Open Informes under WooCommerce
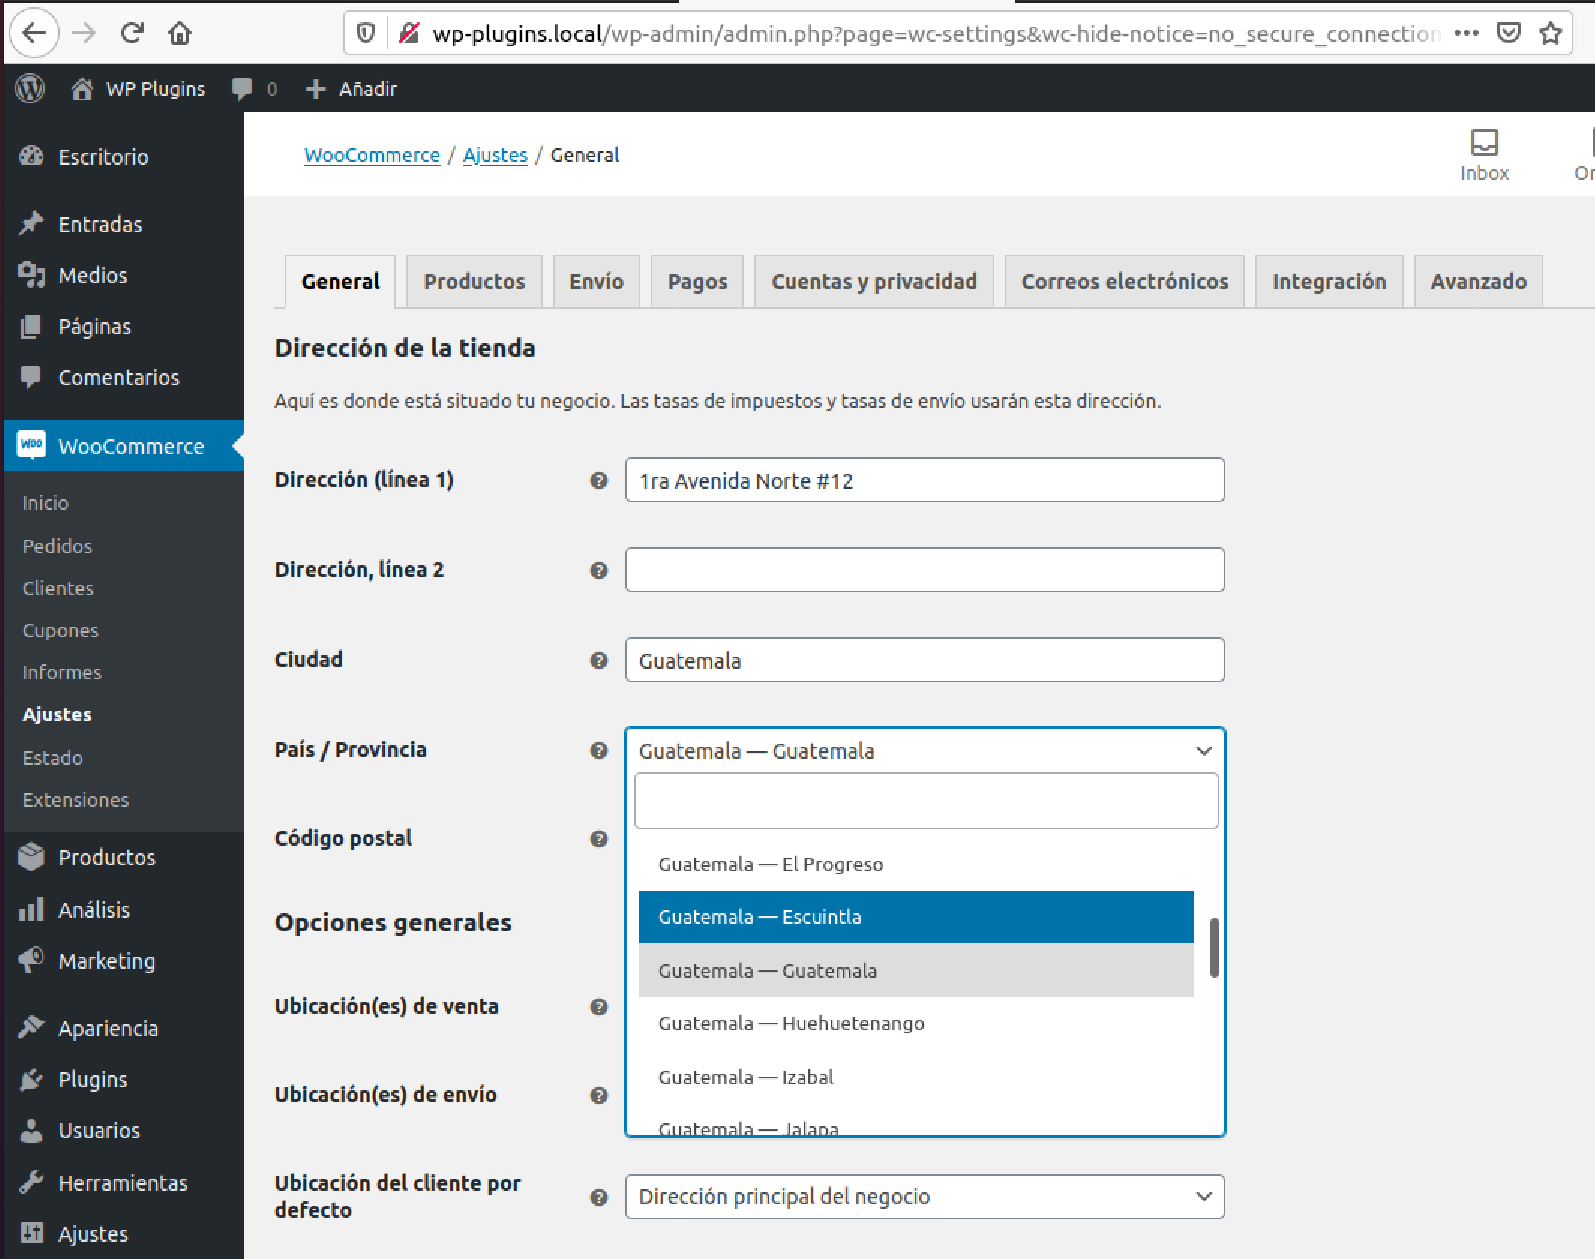The height and width of the screenshot is (1259, 1595). point(62,672)
